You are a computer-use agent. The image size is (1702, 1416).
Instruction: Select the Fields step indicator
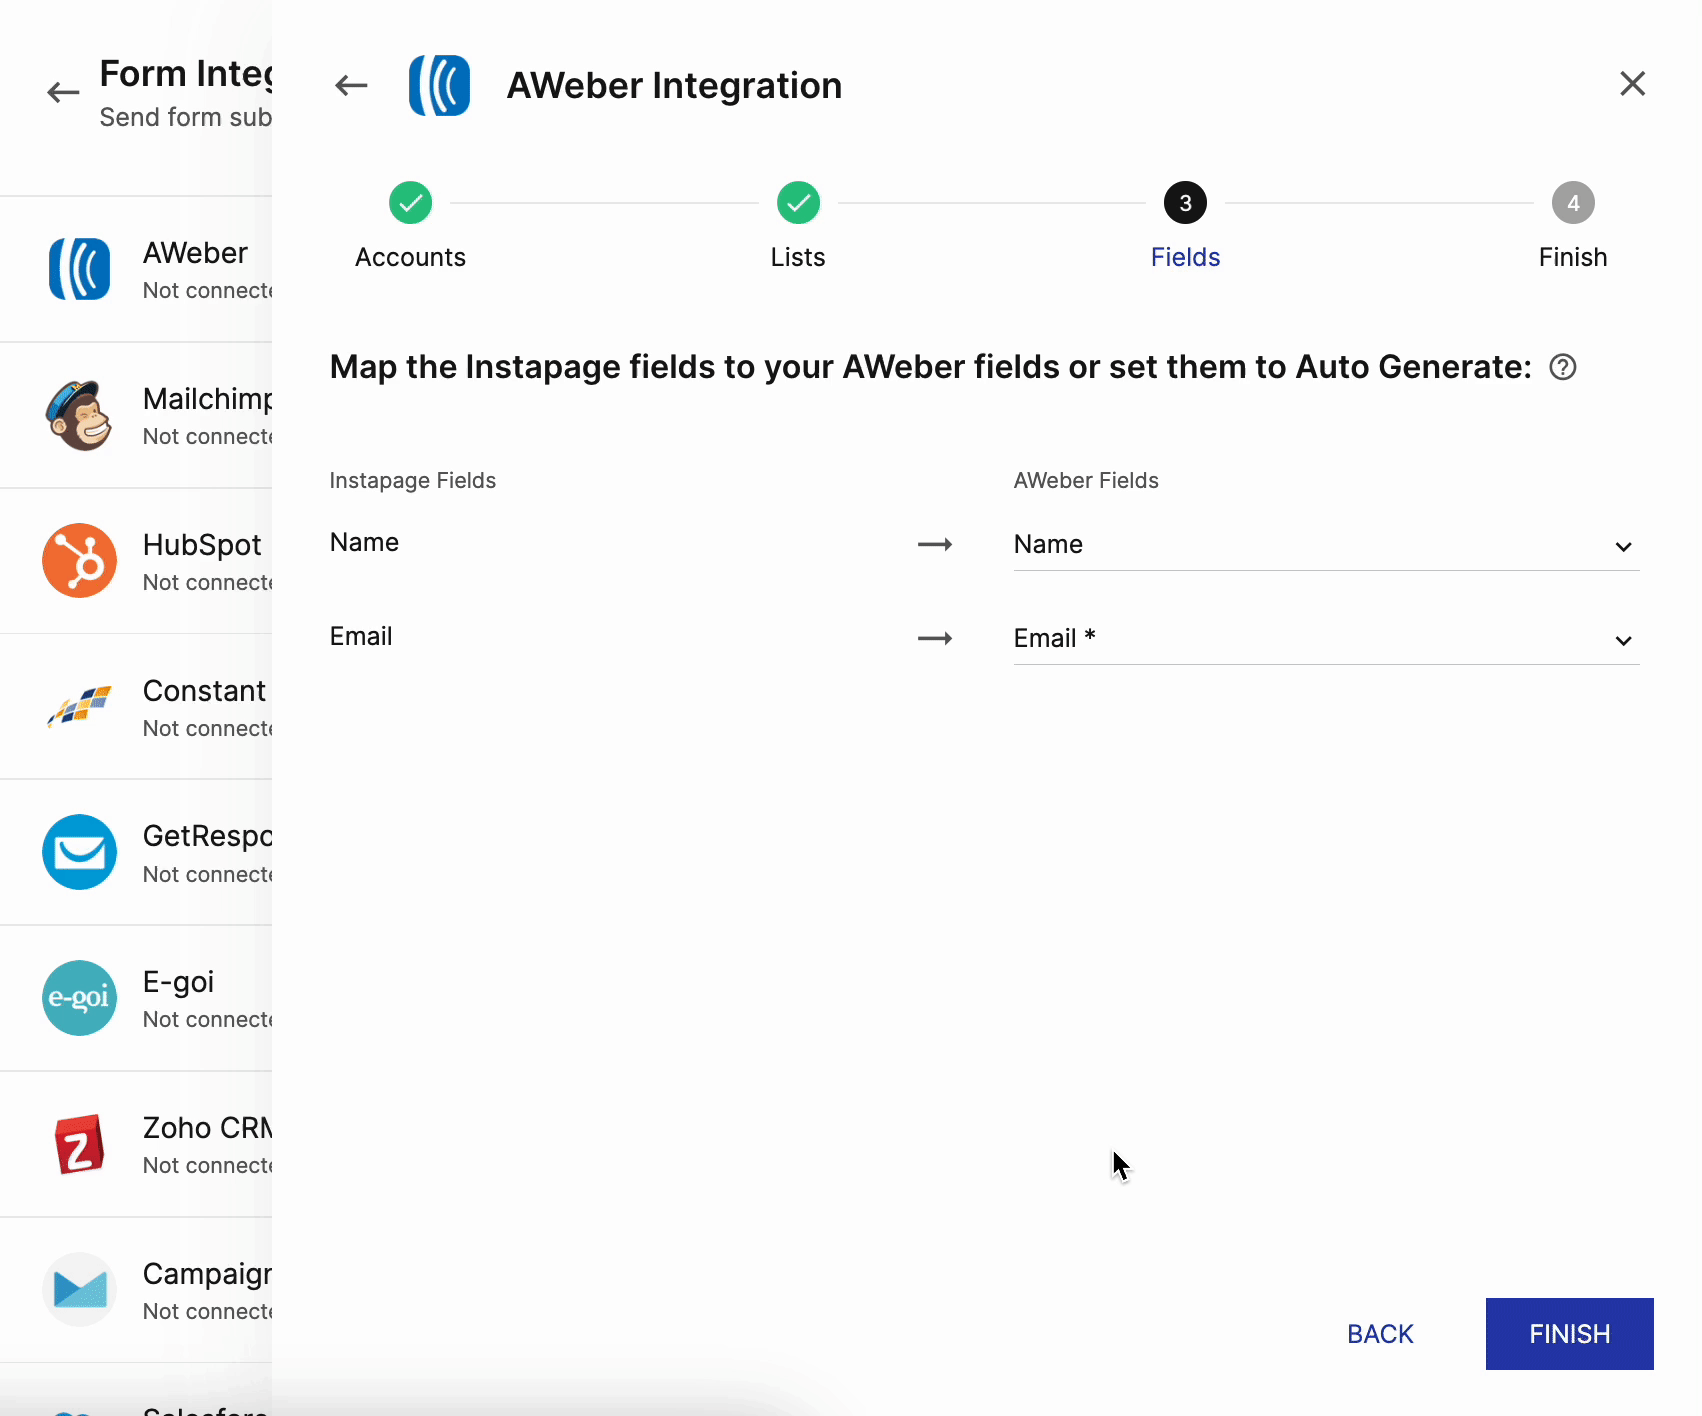(1185, 204)
